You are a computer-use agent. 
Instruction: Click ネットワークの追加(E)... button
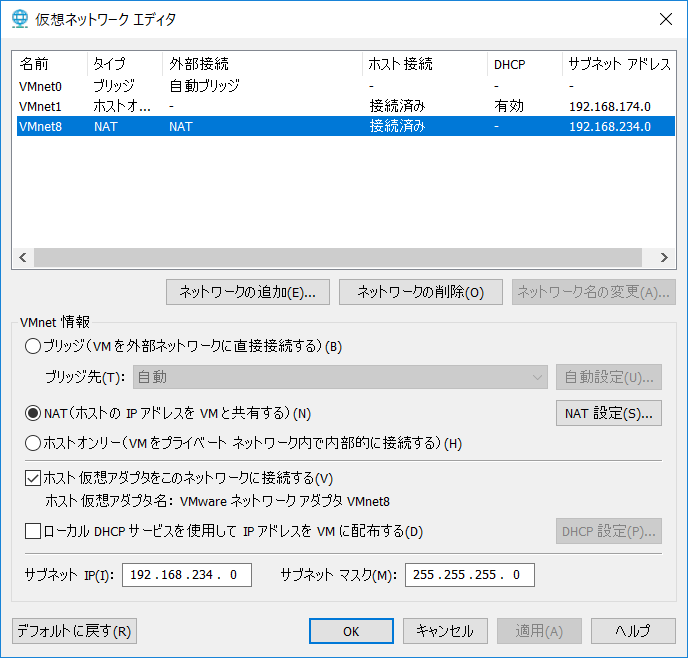pos(248,292)
